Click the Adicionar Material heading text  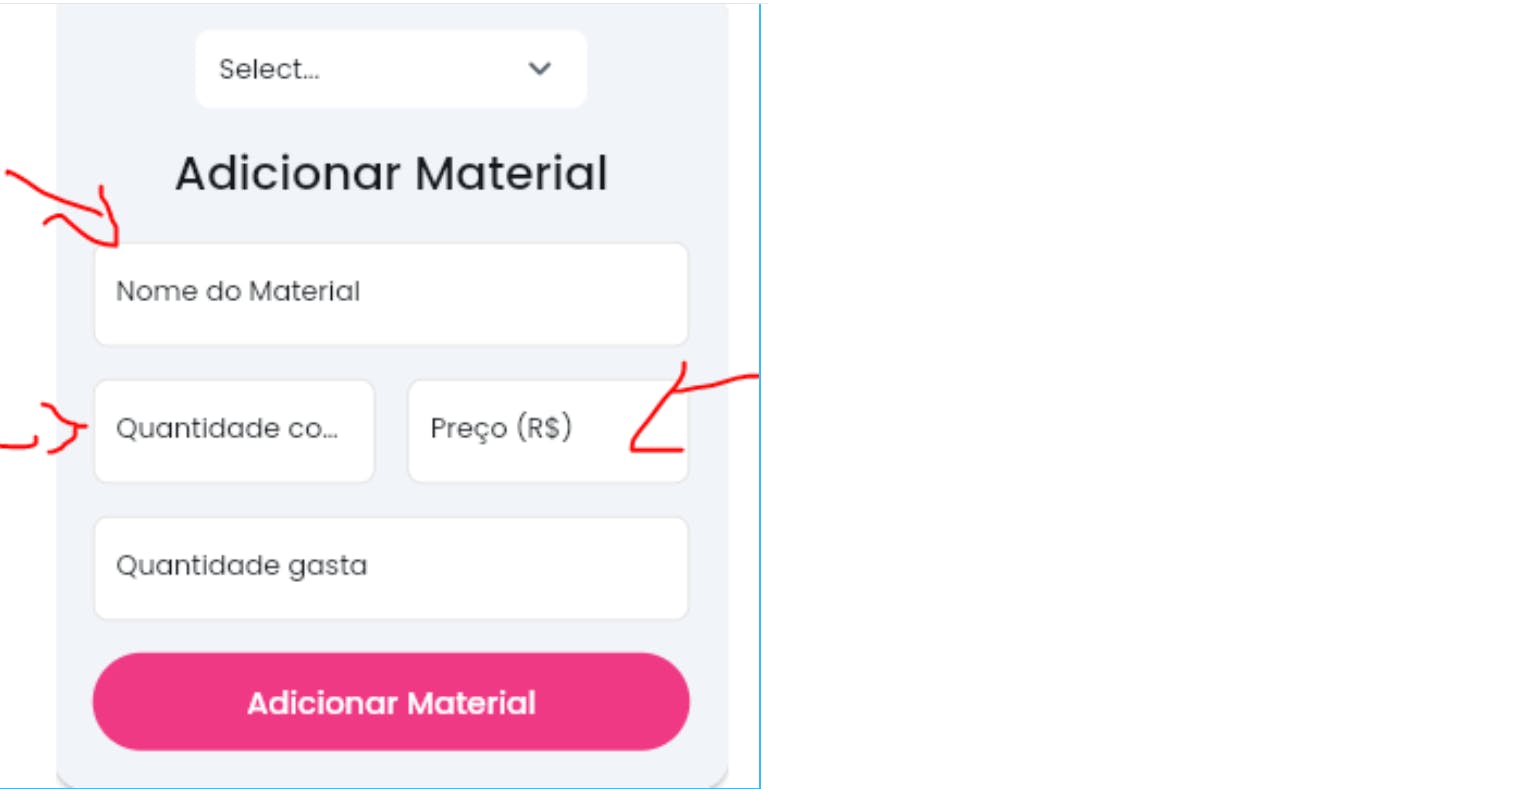(x=391, y=173)
